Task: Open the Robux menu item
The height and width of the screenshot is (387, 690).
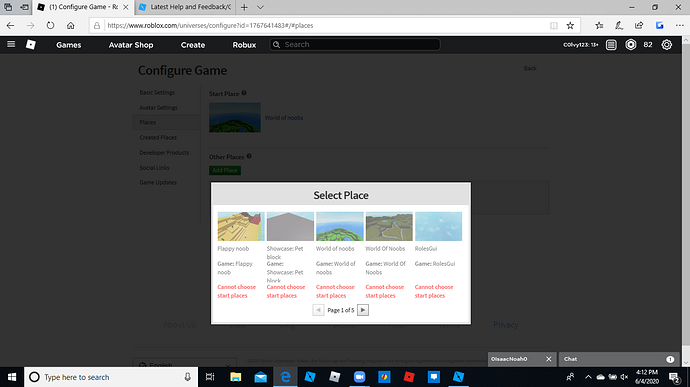Action: tap(244, 45)
